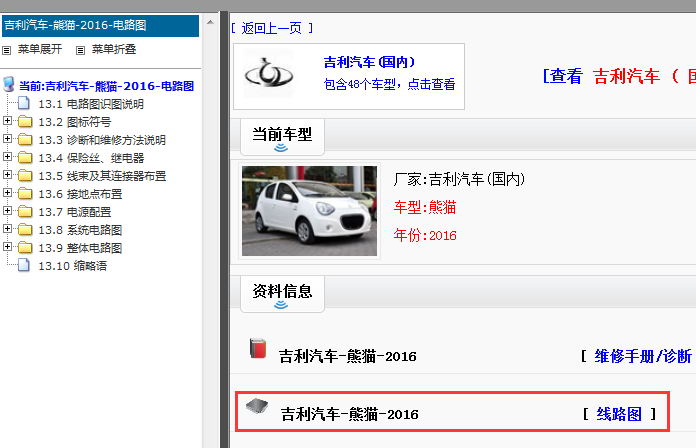
Task: Expand the 13.9 整体电路图 node
Action: (x=7, y=246)
